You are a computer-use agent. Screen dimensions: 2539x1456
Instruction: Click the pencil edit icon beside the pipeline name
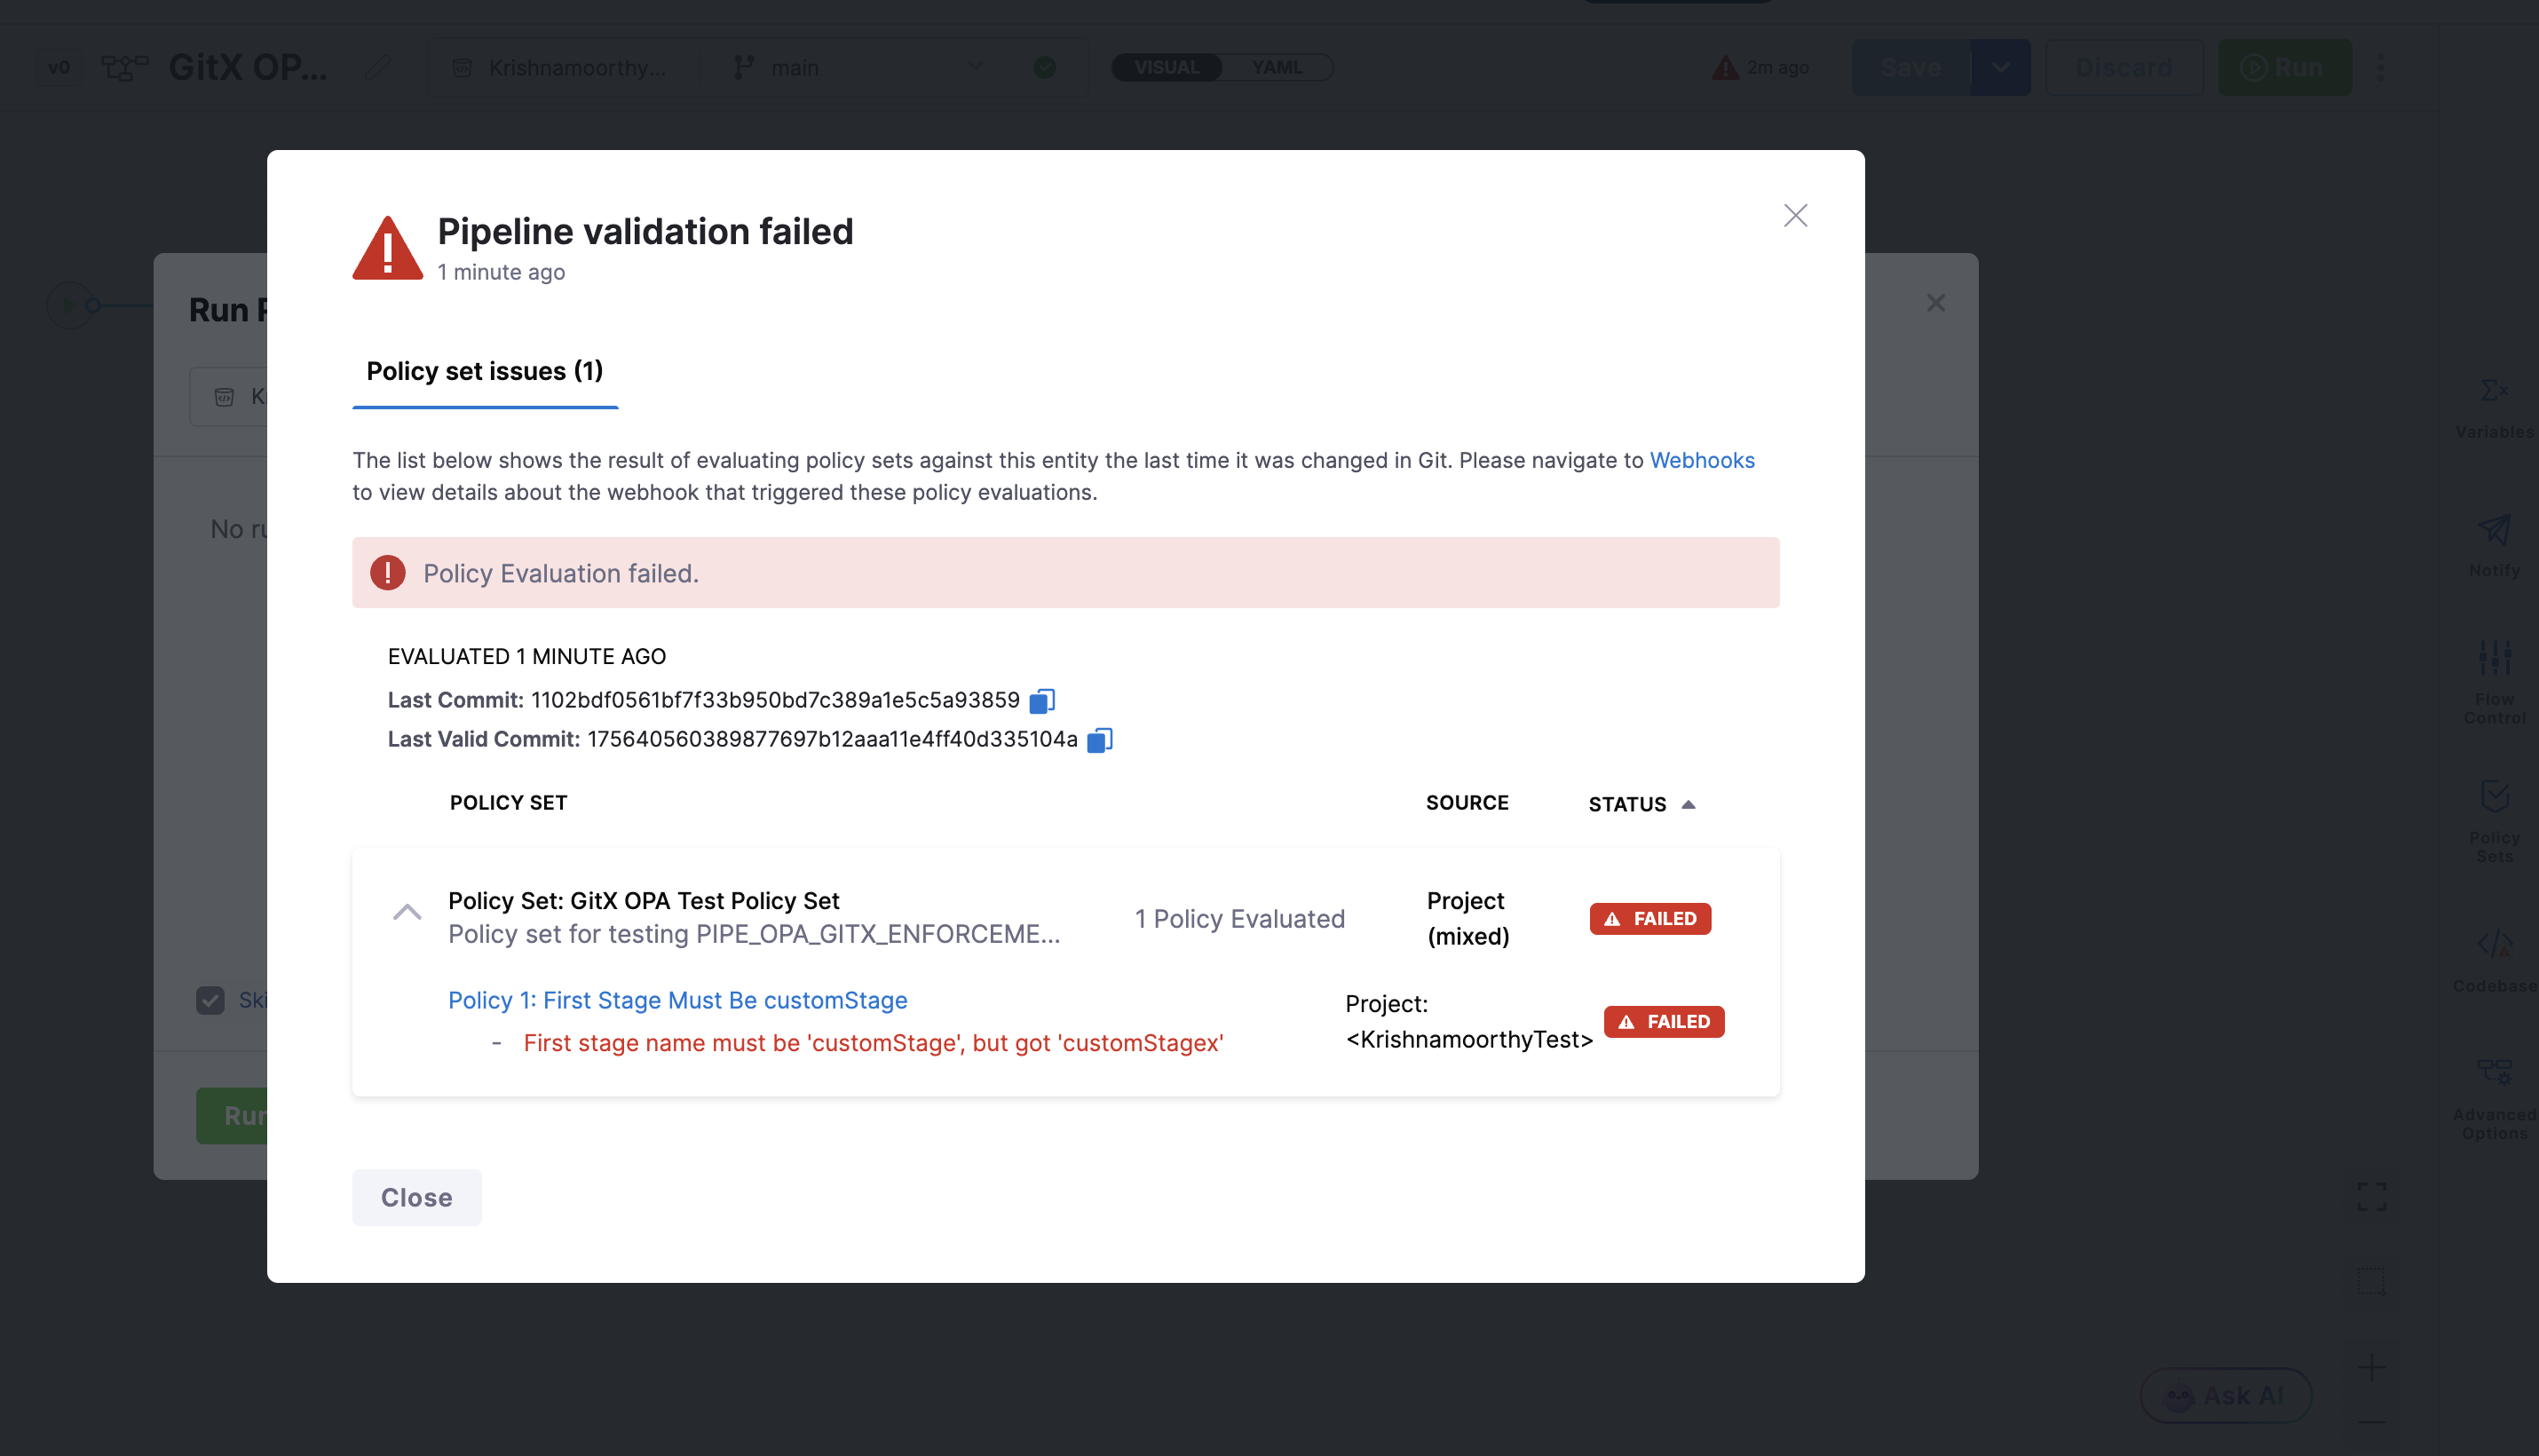pyautogui.click(x=378, y=67)
